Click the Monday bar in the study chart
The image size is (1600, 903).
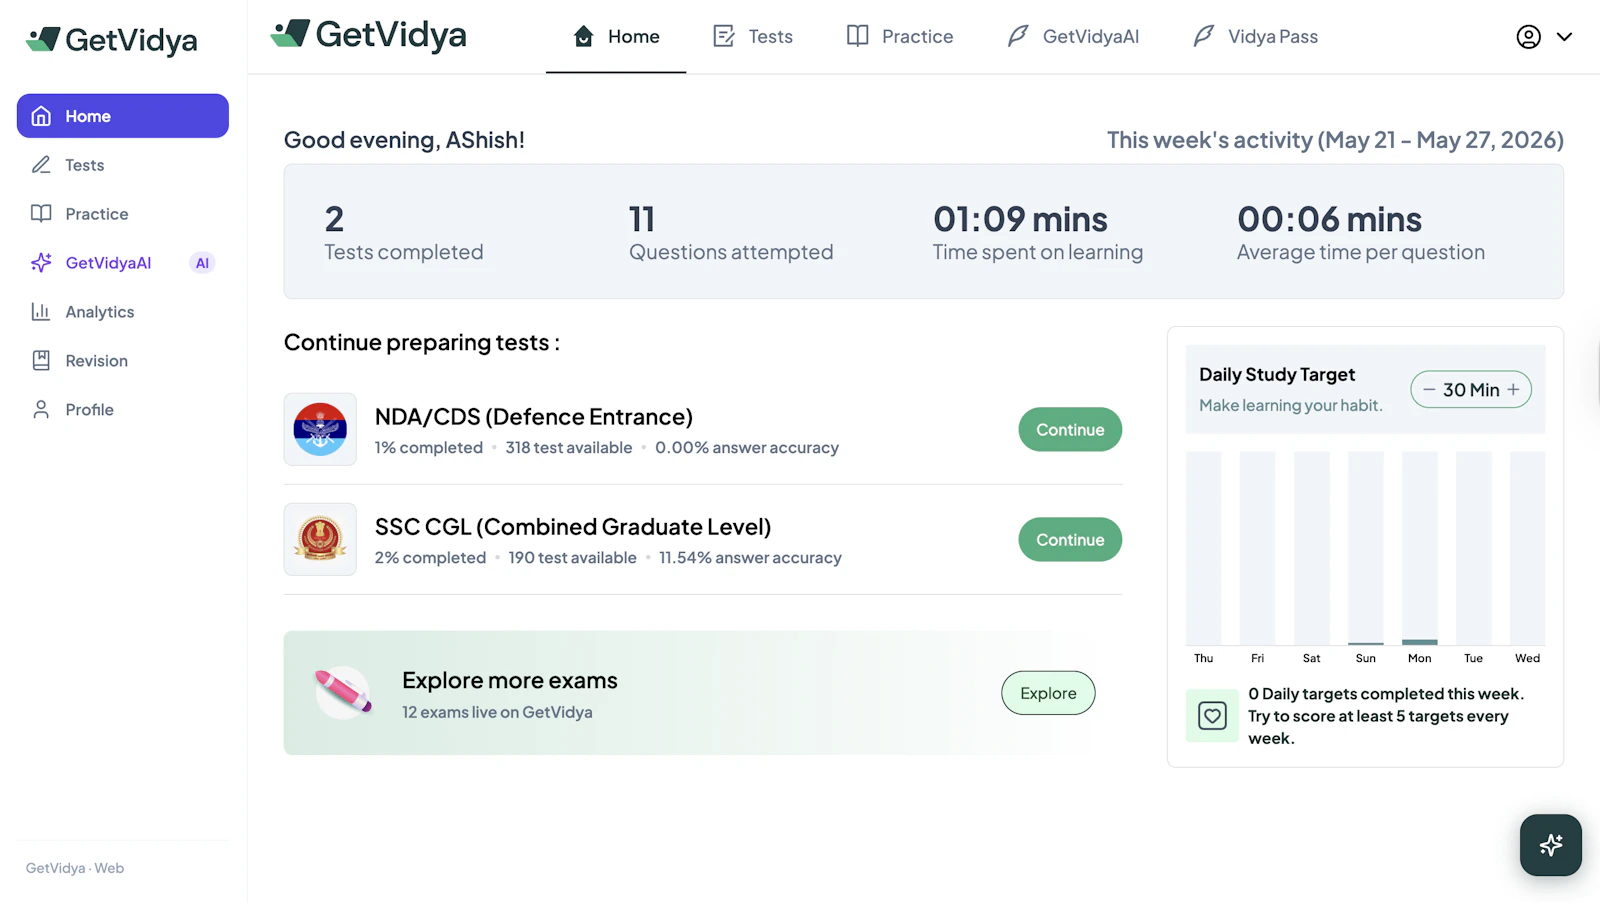[1420, 548]
